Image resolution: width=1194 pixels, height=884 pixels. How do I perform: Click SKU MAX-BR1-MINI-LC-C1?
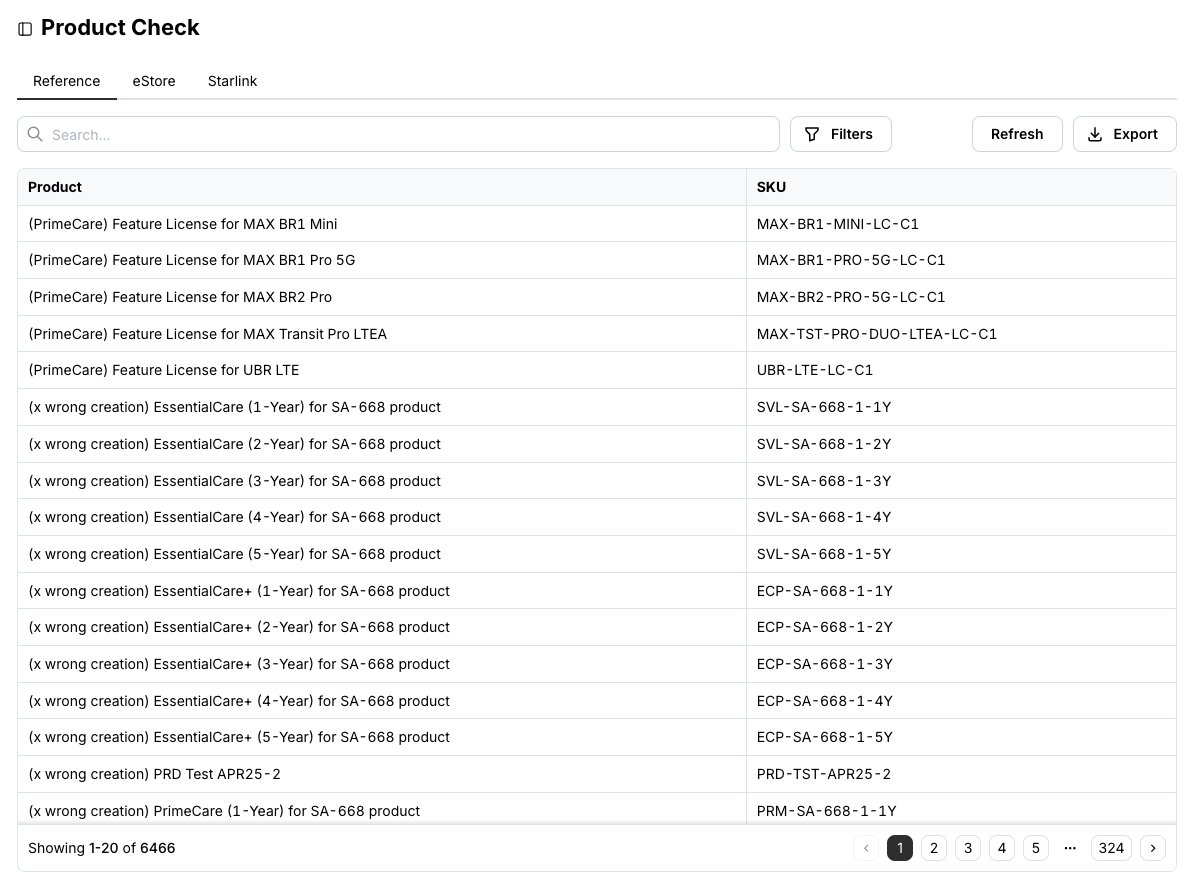838,224
